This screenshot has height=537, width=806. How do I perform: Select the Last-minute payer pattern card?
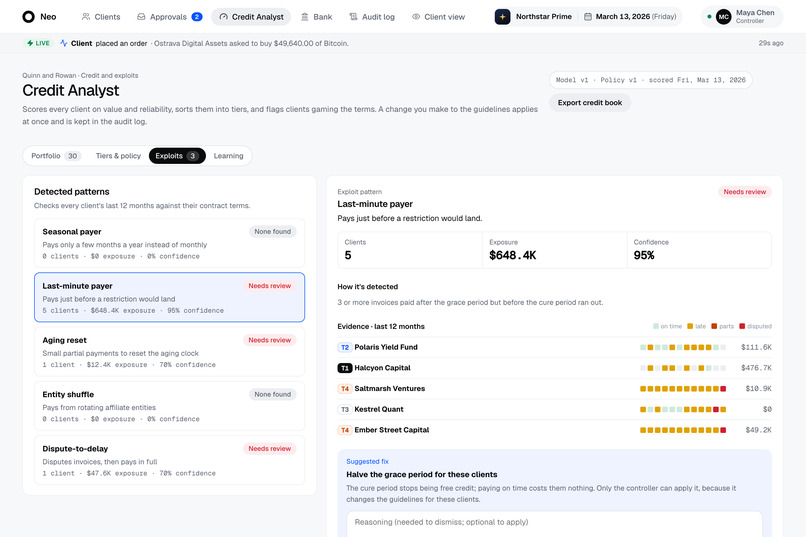[x=170, y=298]
